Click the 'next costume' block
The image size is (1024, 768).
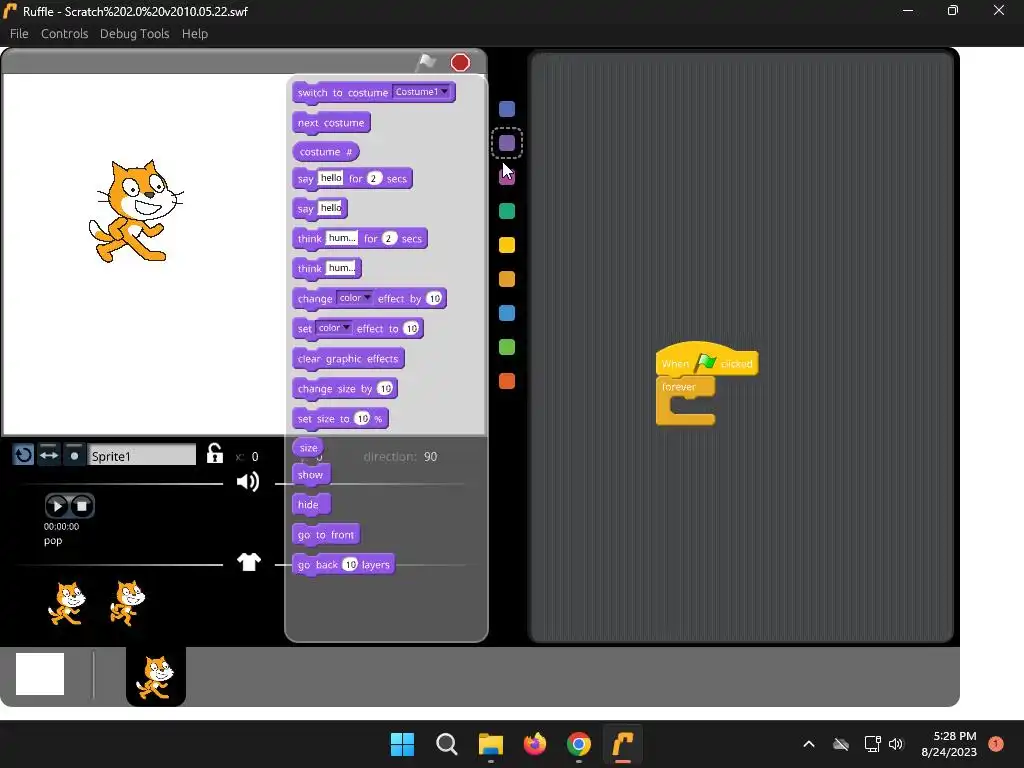331,123
